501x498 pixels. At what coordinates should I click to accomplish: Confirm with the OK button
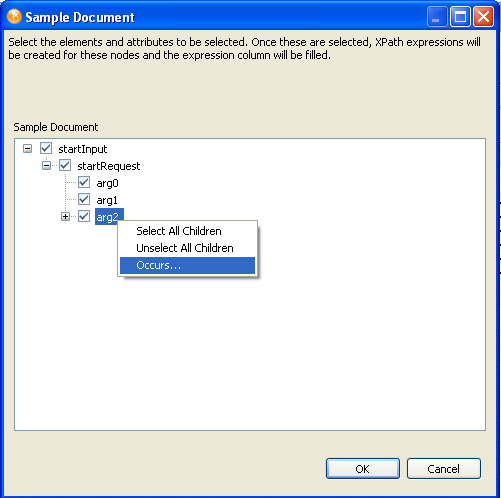pyautogui.click(x=363, y=469)
